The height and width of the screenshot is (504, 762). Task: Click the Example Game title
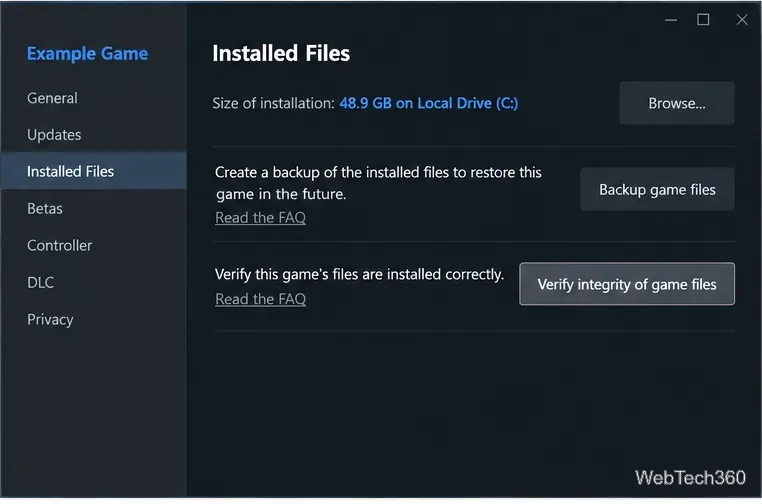point(87,53)
